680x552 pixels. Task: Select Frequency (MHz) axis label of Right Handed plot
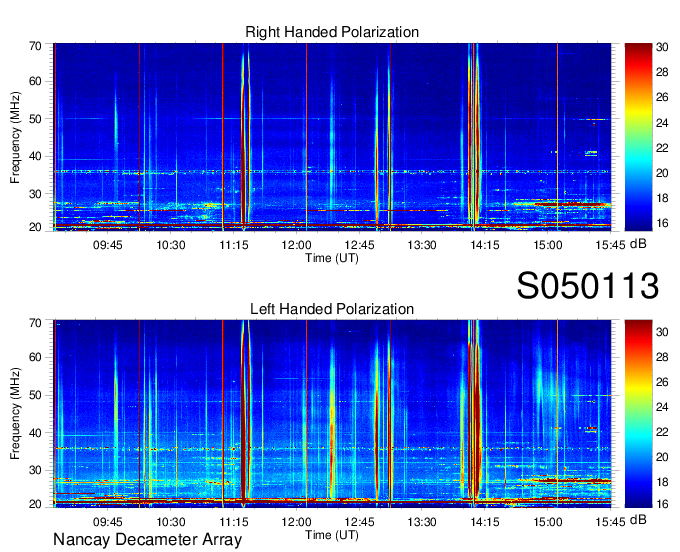pos(15,137)
